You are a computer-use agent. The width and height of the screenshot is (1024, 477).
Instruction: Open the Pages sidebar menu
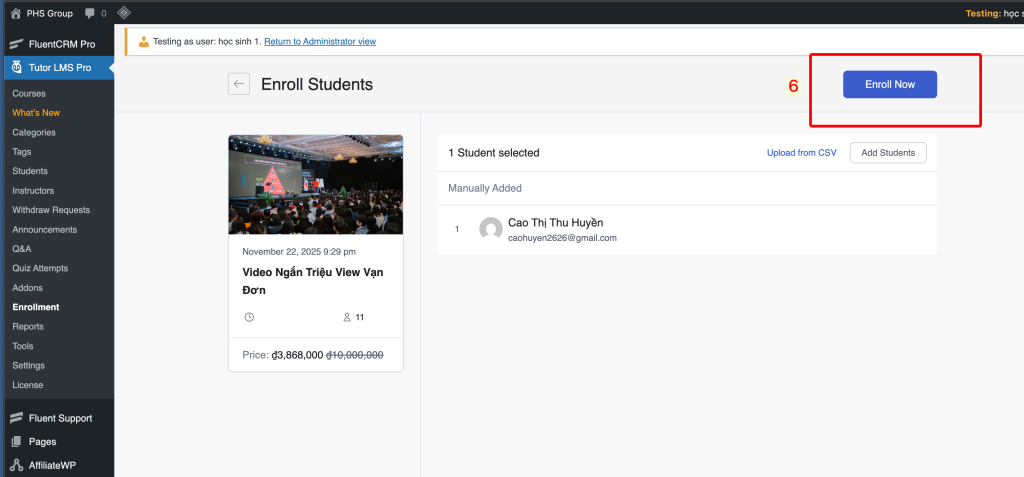tap(42, 441)
